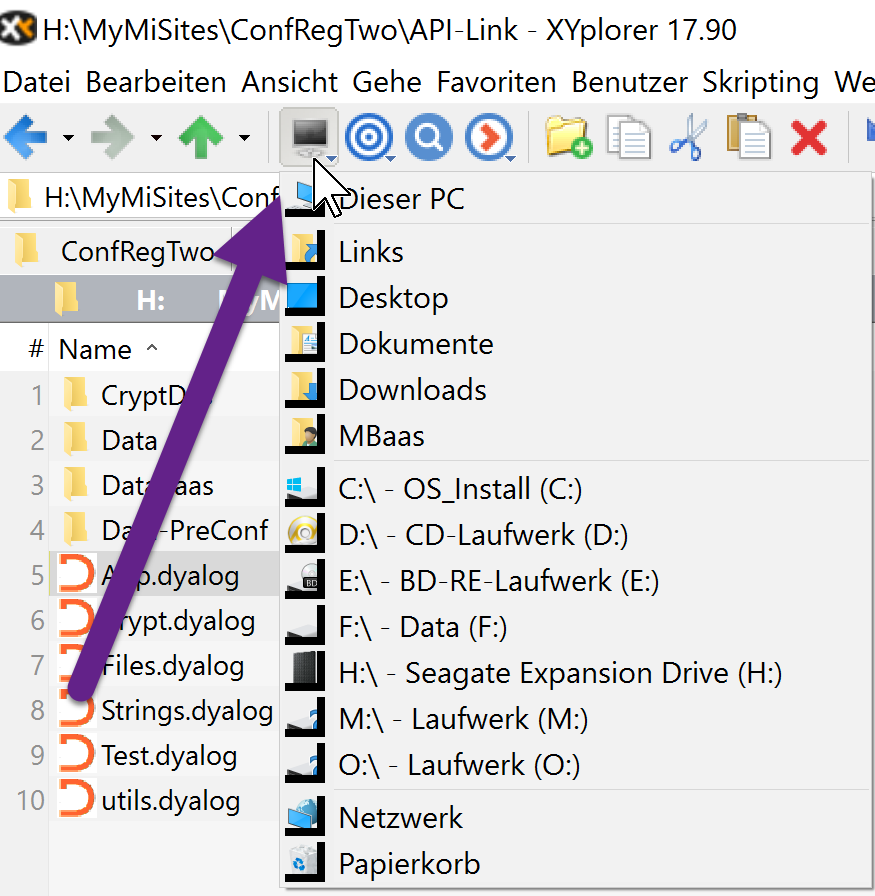This screenshot has height=896, width=875.
Task: Open Find Files magnifier icon
Action: coord(429,137)
